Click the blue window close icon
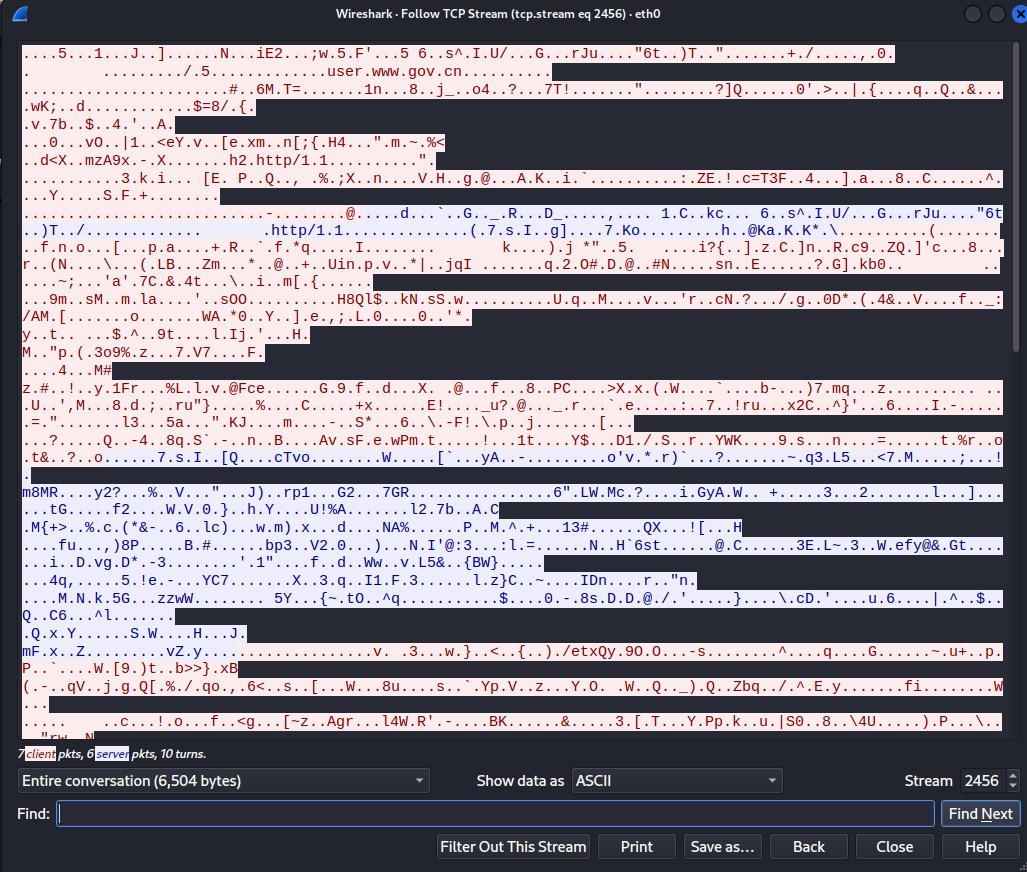Viewport: 1027px width, 872px height. (1019, 14)
